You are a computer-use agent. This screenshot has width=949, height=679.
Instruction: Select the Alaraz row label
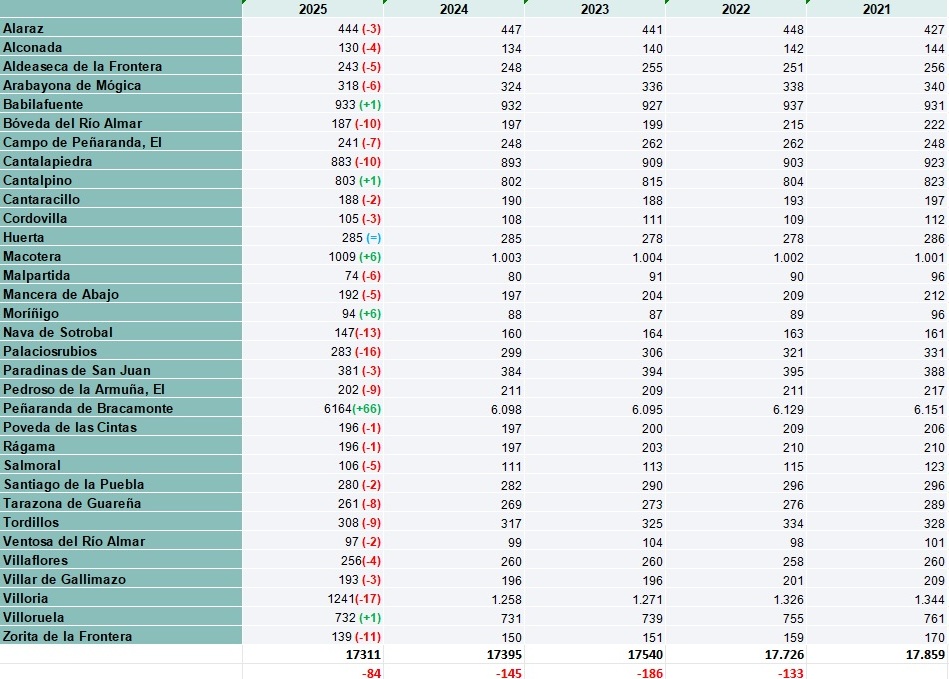120,29
